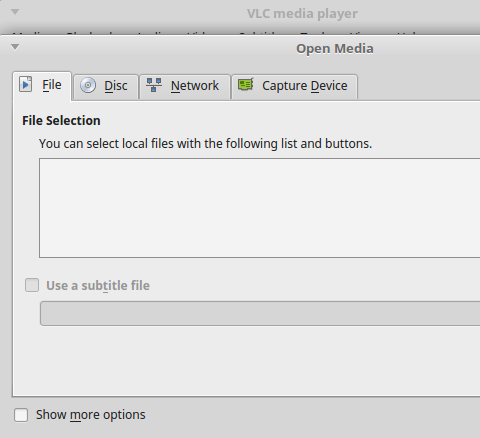The width and height of the screenshot is (480, 438).
Task: Tick the Use a subtitle file checkbox
Action: point(32,285)
